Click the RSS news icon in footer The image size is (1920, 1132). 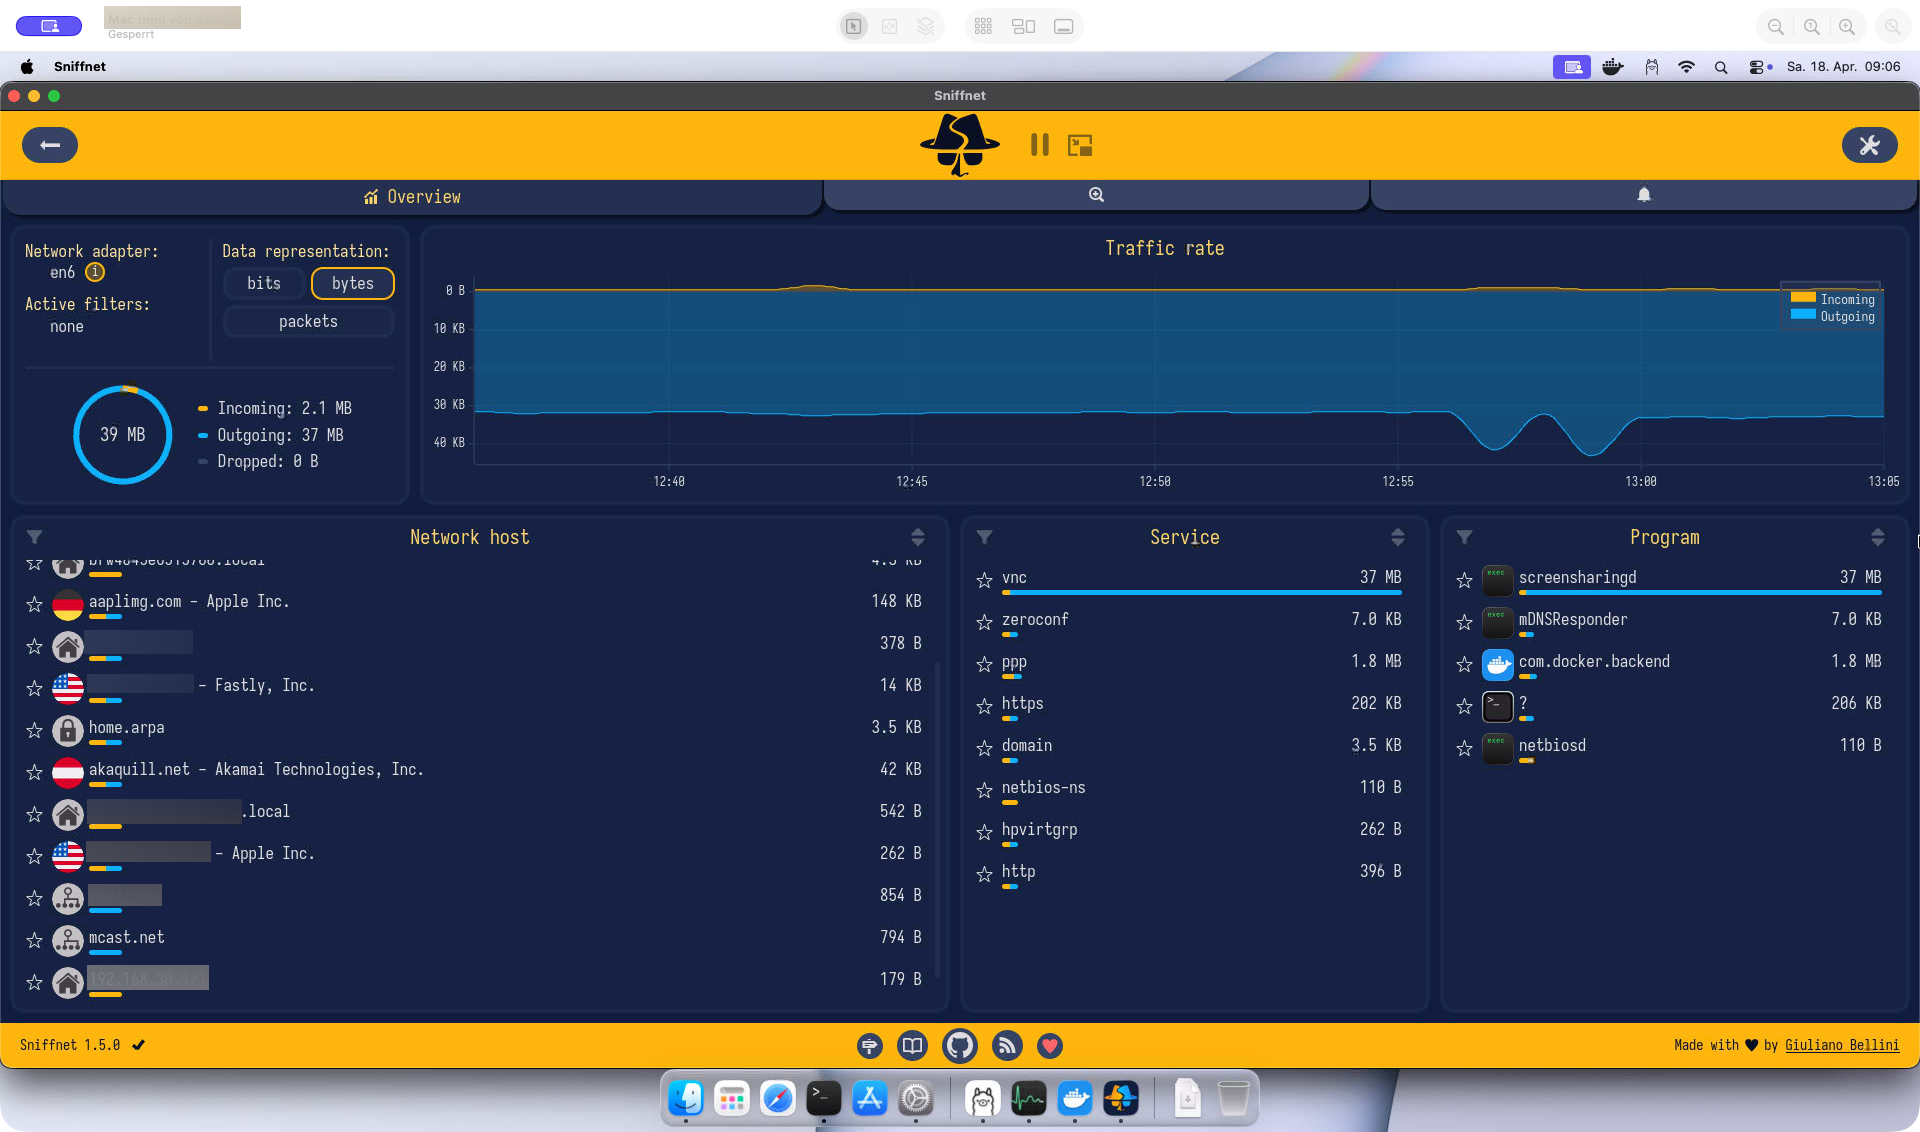coord(1006,1046)
